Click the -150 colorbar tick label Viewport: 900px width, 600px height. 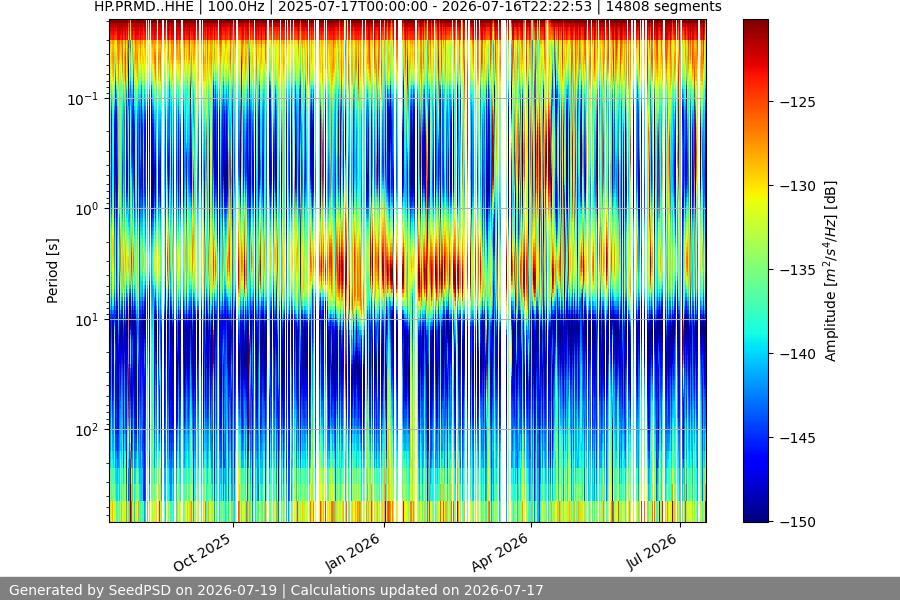[798, 522]
